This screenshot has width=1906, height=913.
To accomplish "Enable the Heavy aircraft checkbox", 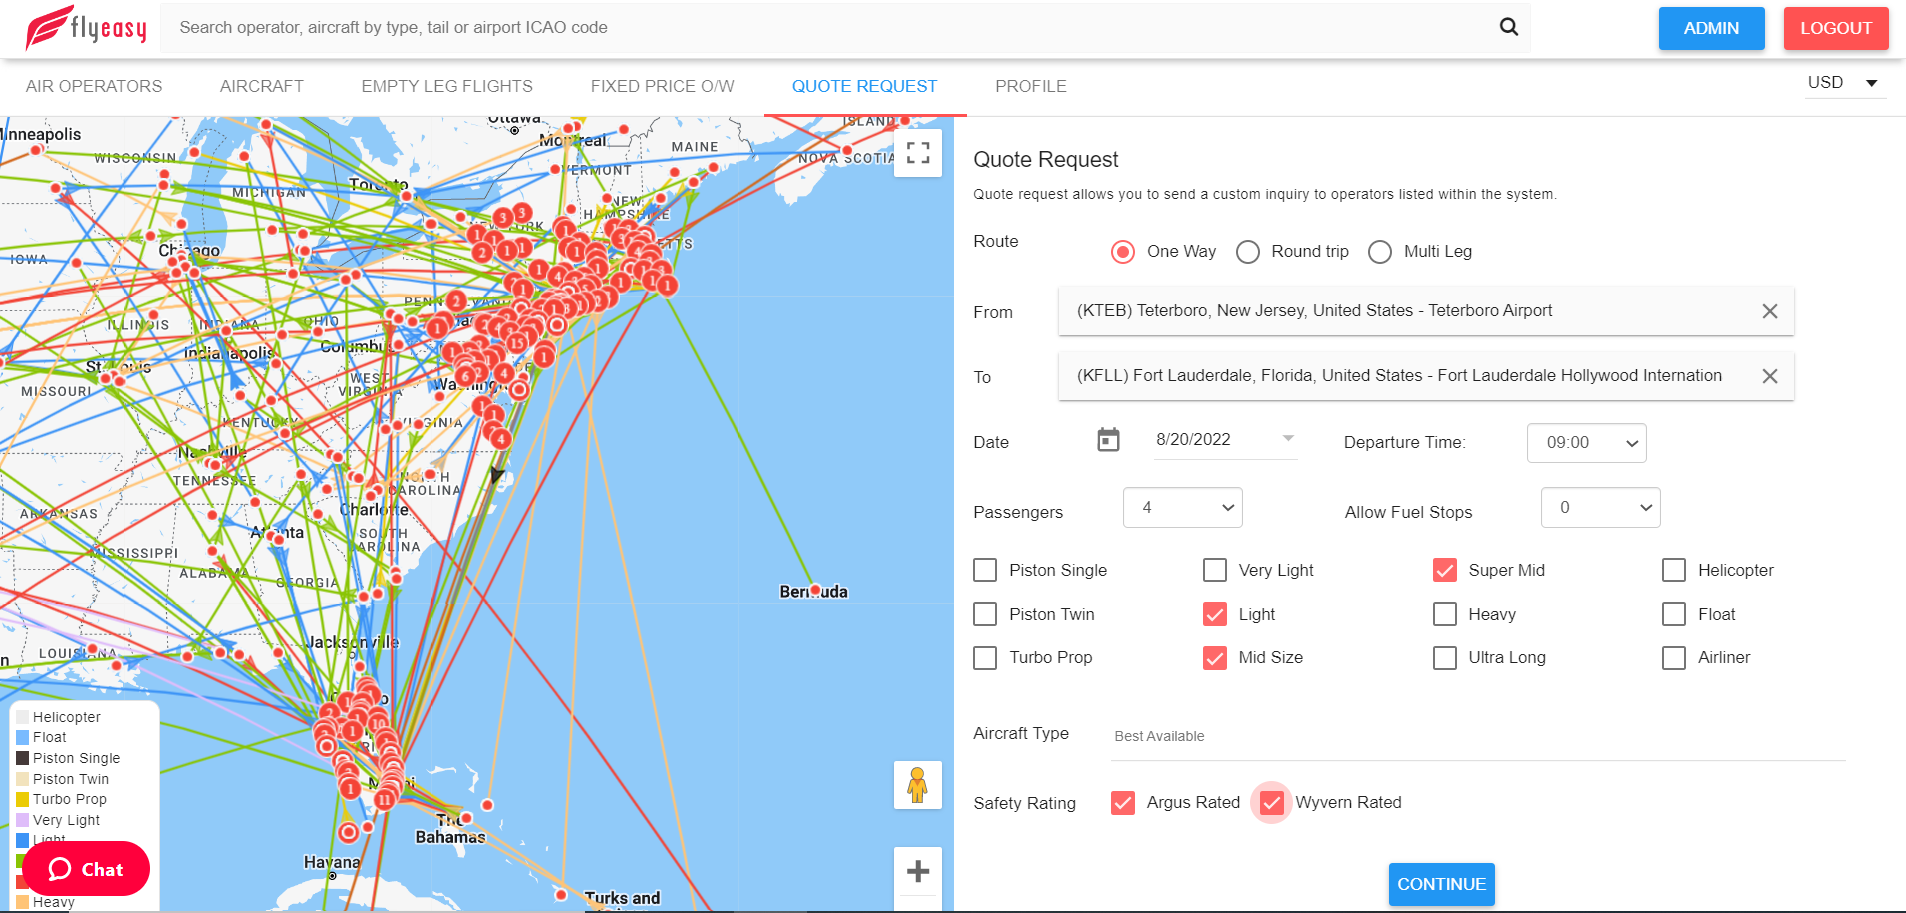I will 1445,614.
